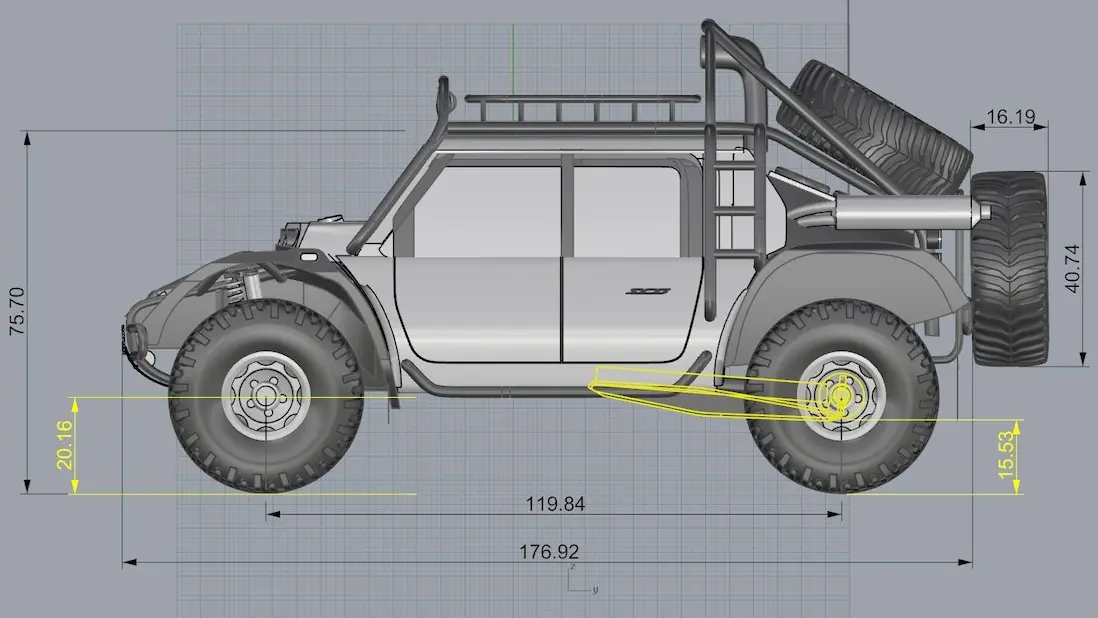Click the rear door badge emblem
Viewport: 1098px width, 618px height.
coord(648,291)
